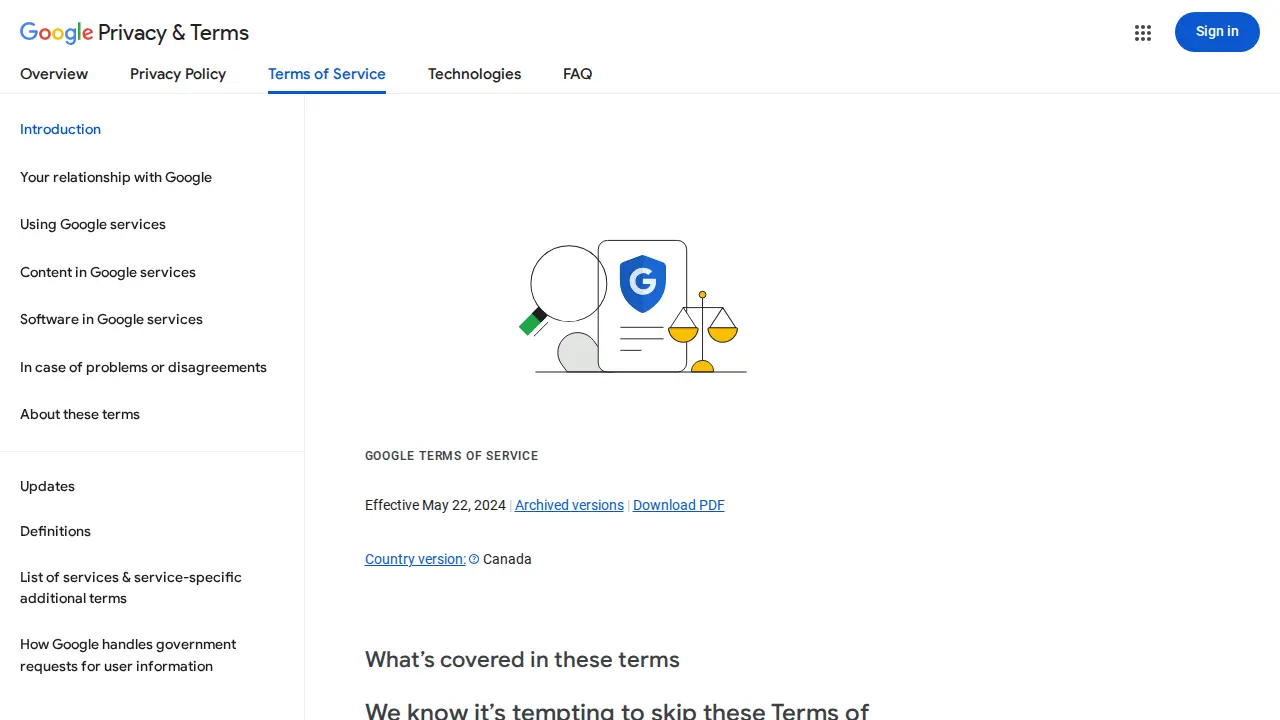
Task: Open Your relationship with Google section
Action: [x=116, y=177]
